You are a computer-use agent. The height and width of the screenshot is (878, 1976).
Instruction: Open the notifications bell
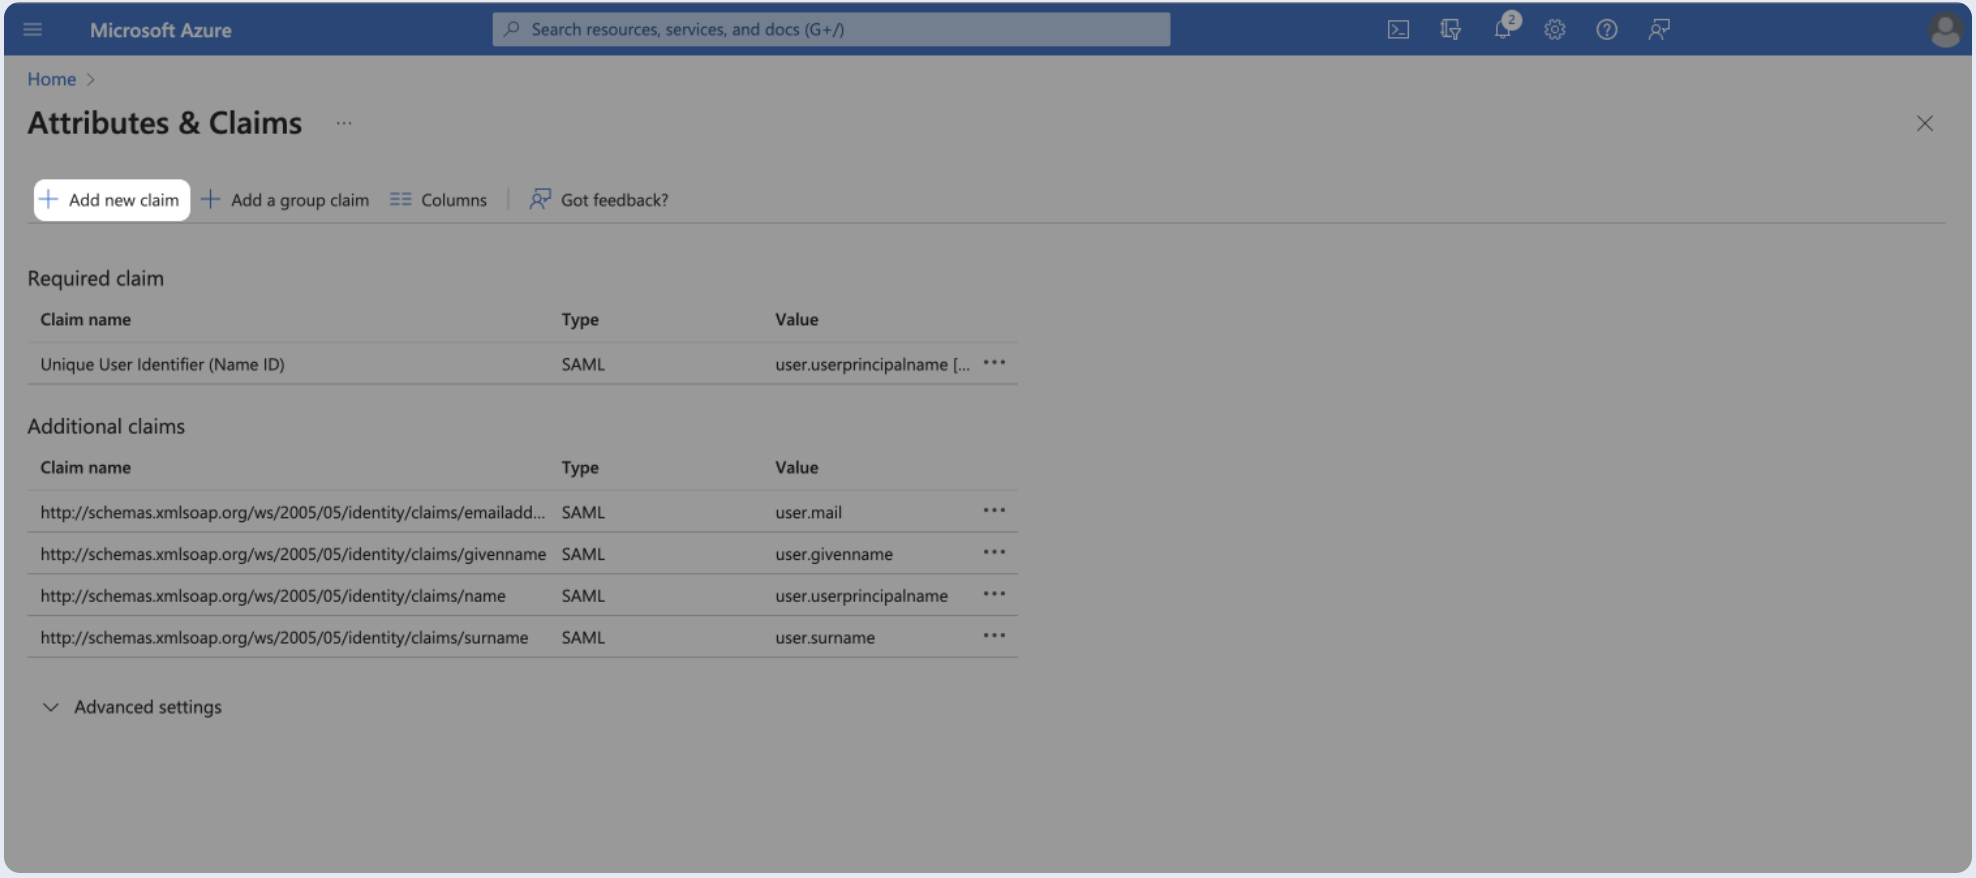(x=1502, y=30)
